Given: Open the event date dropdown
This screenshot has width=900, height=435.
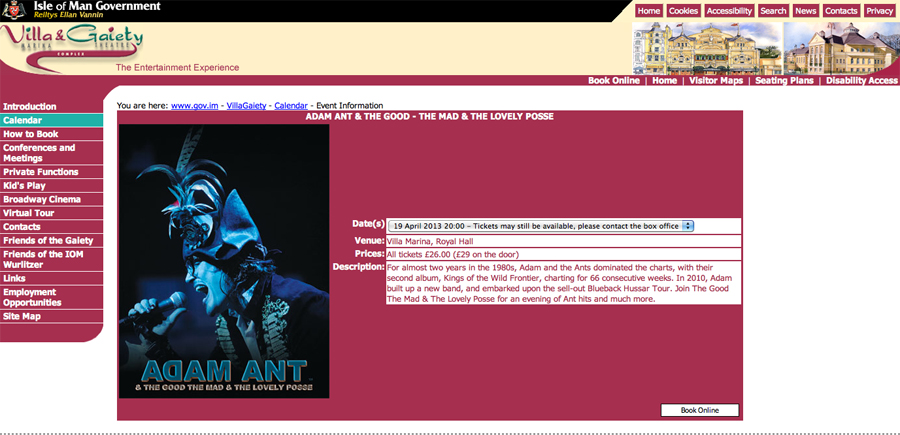Looking at the screenshot, I should 540,226.
